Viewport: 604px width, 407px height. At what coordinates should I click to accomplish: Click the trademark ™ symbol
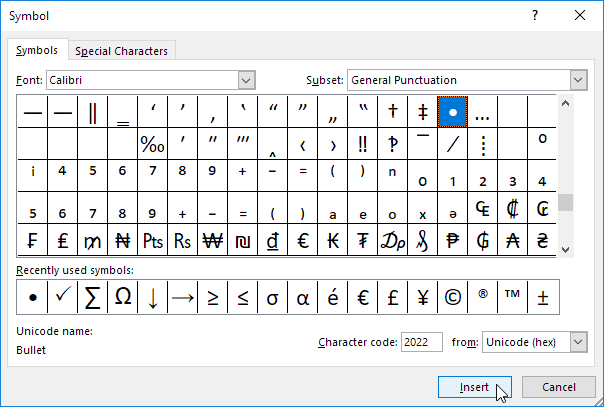(513, 297)
